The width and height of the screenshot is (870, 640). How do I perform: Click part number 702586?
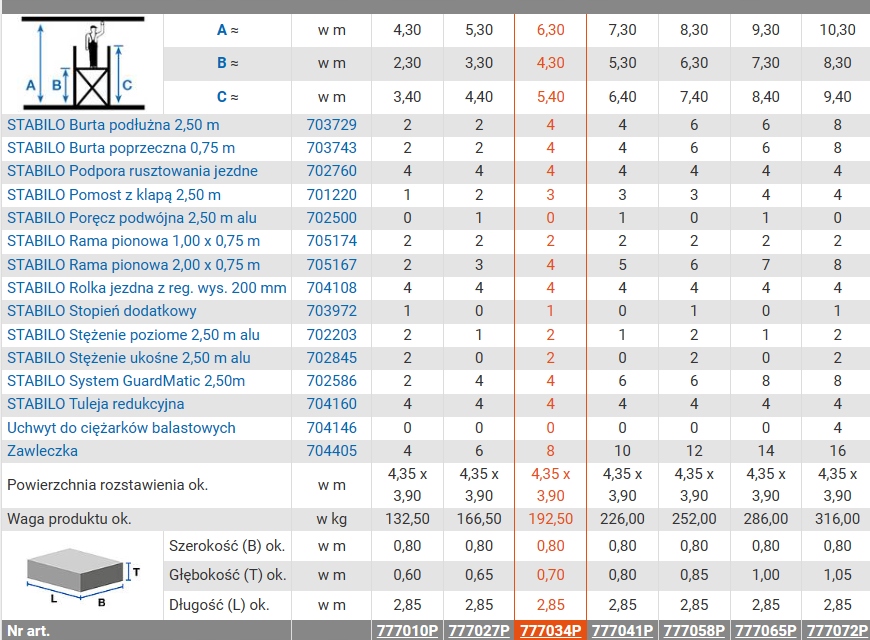coord(332,381)
